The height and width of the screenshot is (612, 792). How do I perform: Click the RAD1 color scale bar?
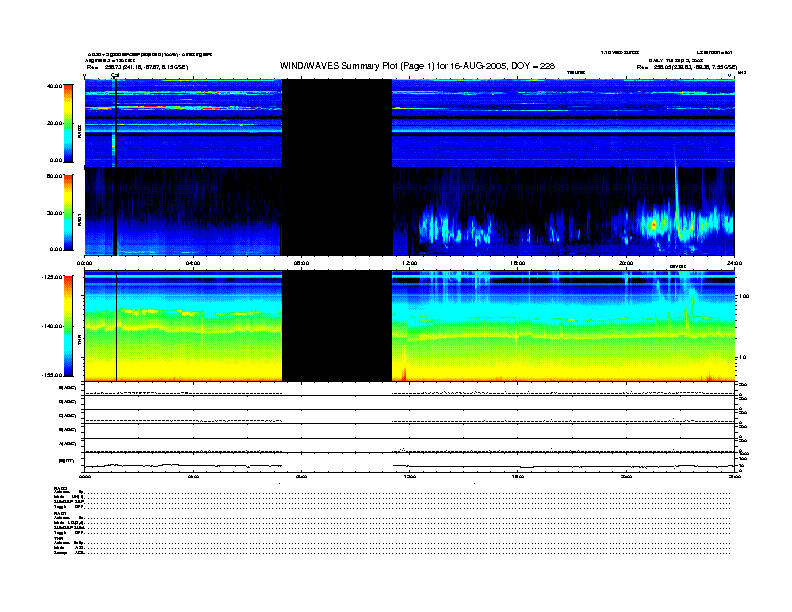click(68, 213)
